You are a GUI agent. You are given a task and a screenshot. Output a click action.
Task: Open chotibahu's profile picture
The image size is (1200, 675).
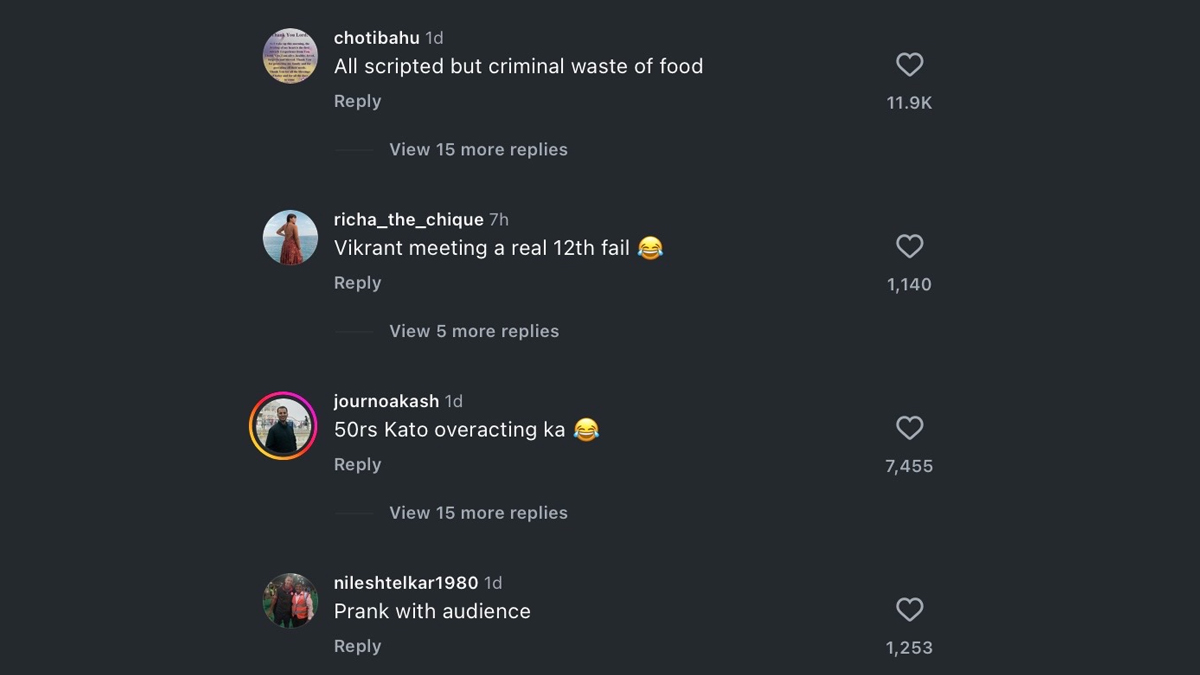click(290, 56)
